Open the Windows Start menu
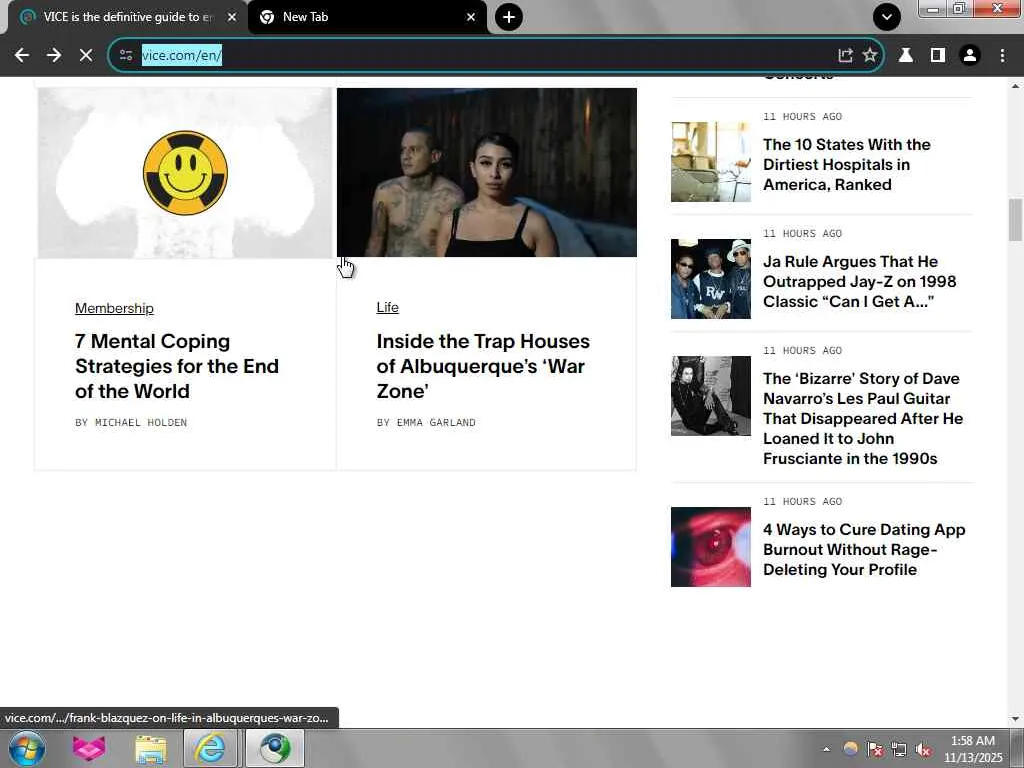The width and height of the screenshot is (1024, 768). point(27,748)
